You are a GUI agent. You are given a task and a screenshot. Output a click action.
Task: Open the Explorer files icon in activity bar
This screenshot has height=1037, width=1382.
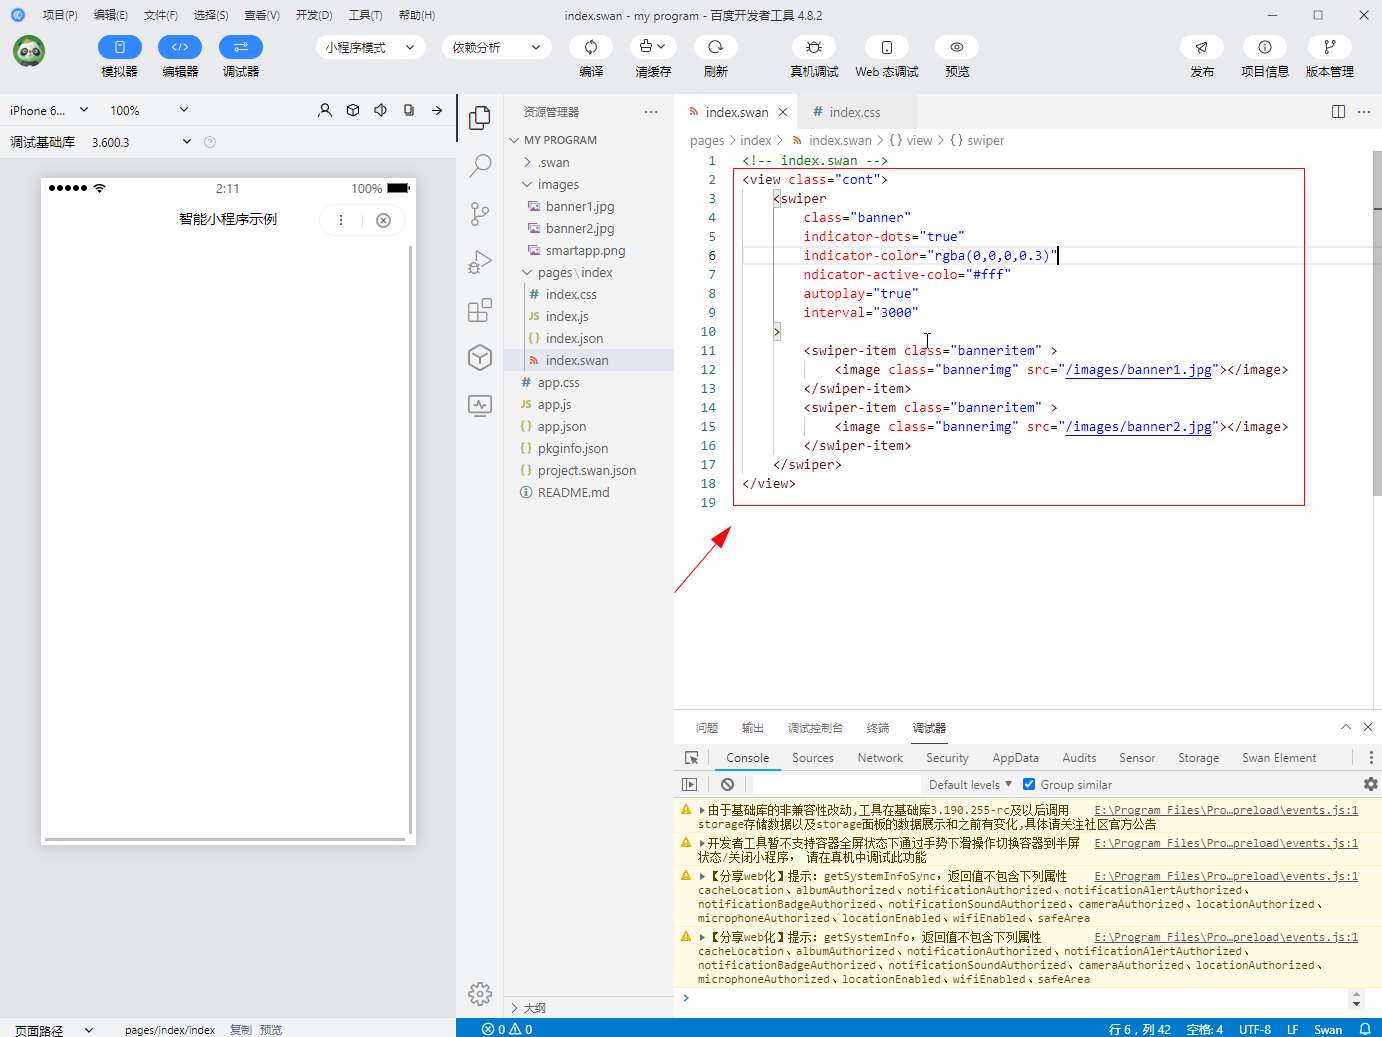[480, 118]
